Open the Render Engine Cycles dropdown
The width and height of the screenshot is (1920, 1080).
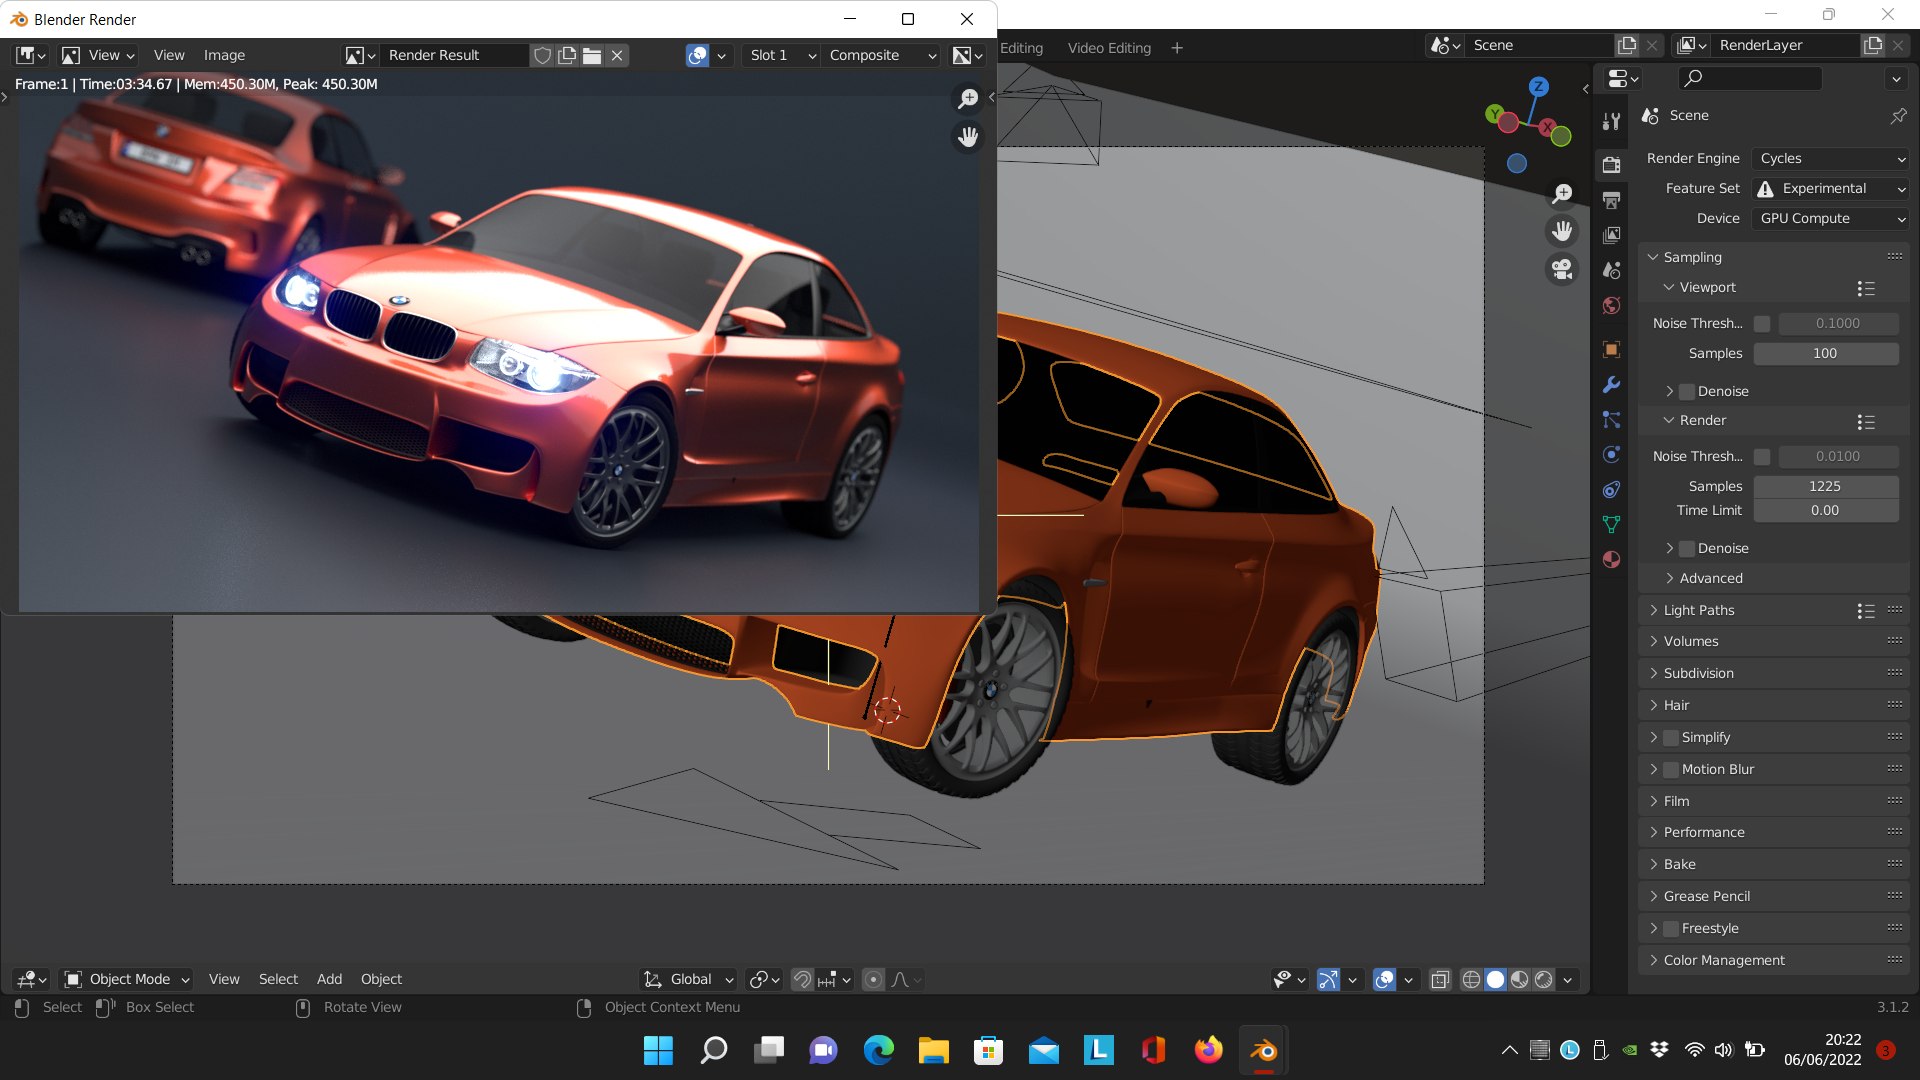click(x=1830, y=159)
